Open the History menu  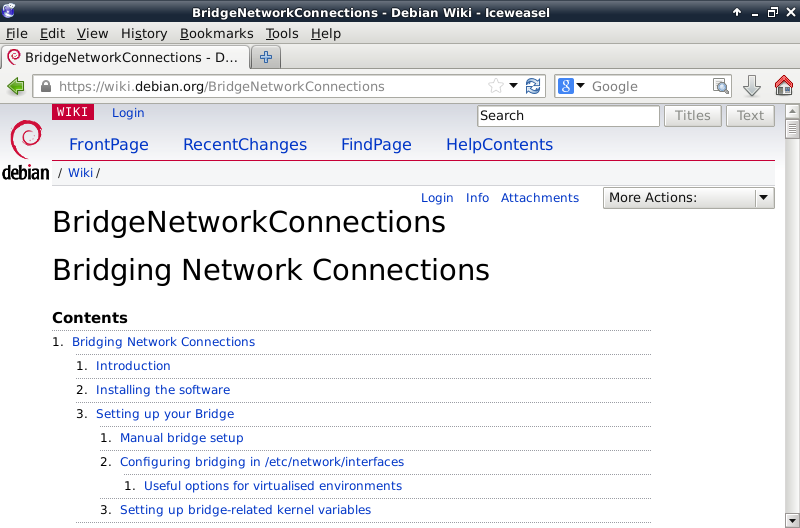point(144,33)
